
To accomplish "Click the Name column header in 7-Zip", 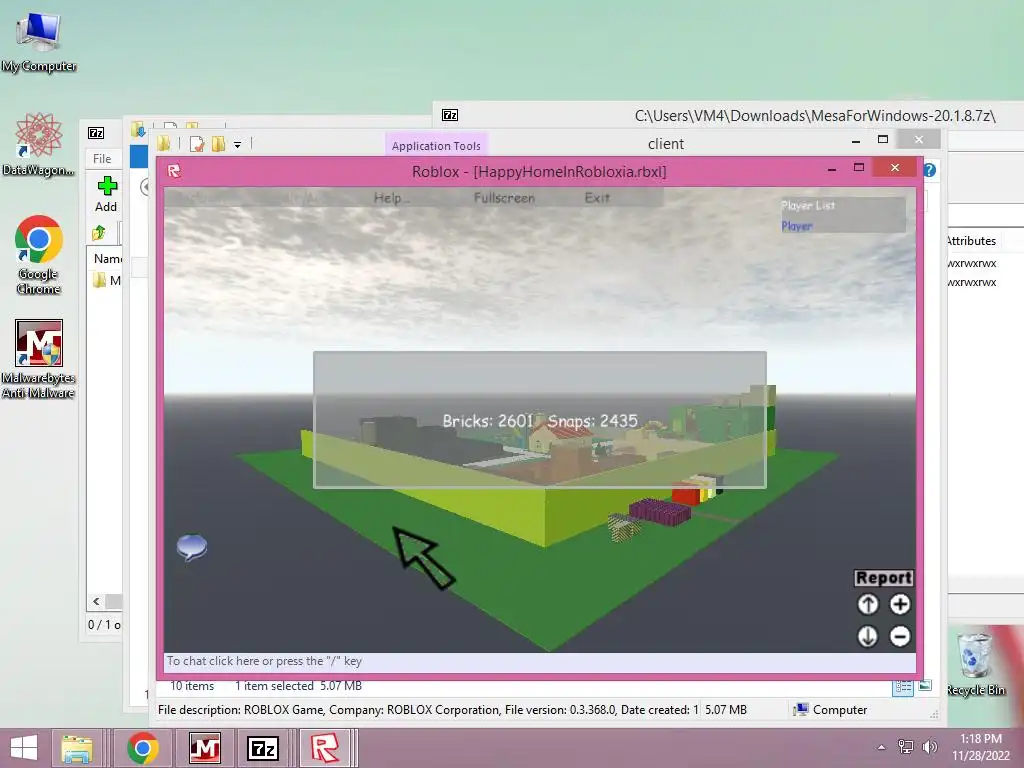I will pos(108,259).
